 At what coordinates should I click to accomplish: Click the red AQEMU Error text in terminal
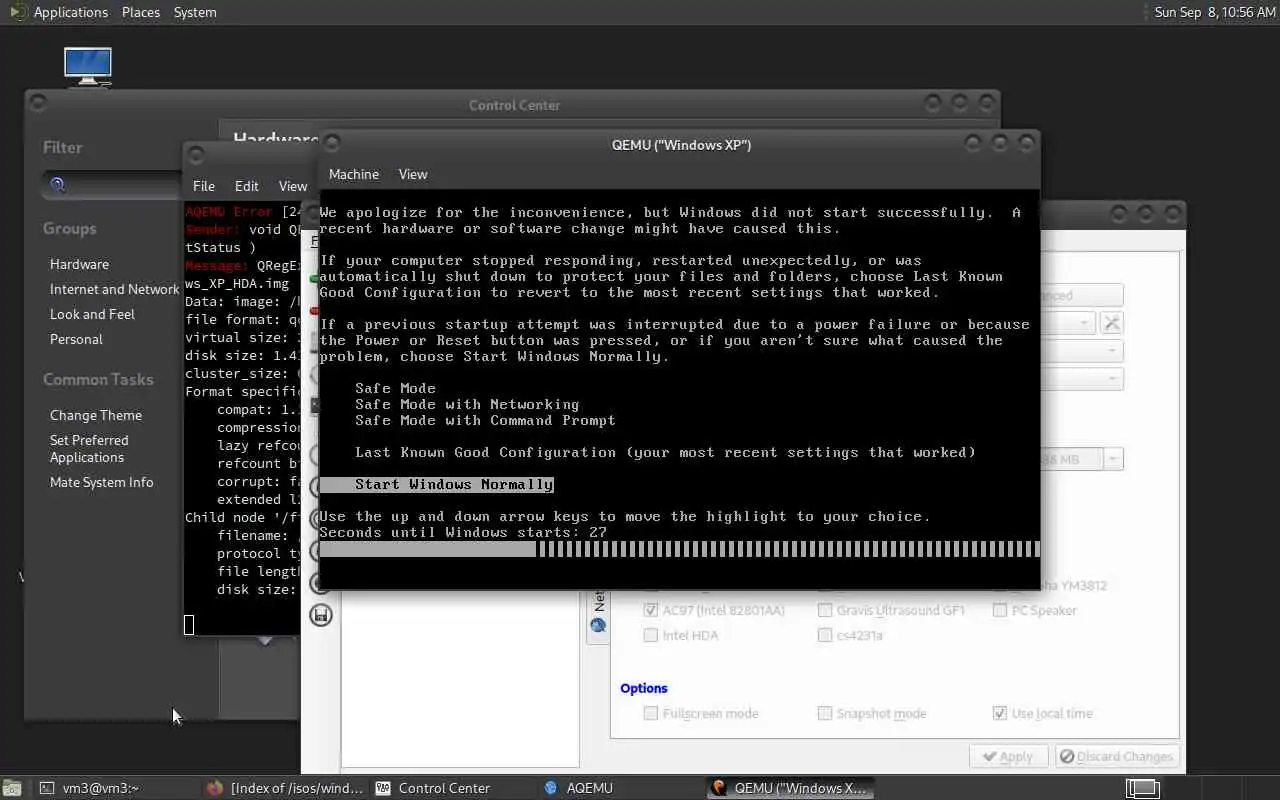click(x=229, y=212)
